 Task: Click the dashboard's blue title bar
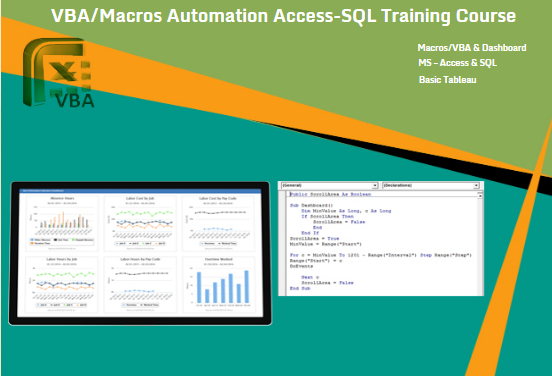(x=140, y=191)
